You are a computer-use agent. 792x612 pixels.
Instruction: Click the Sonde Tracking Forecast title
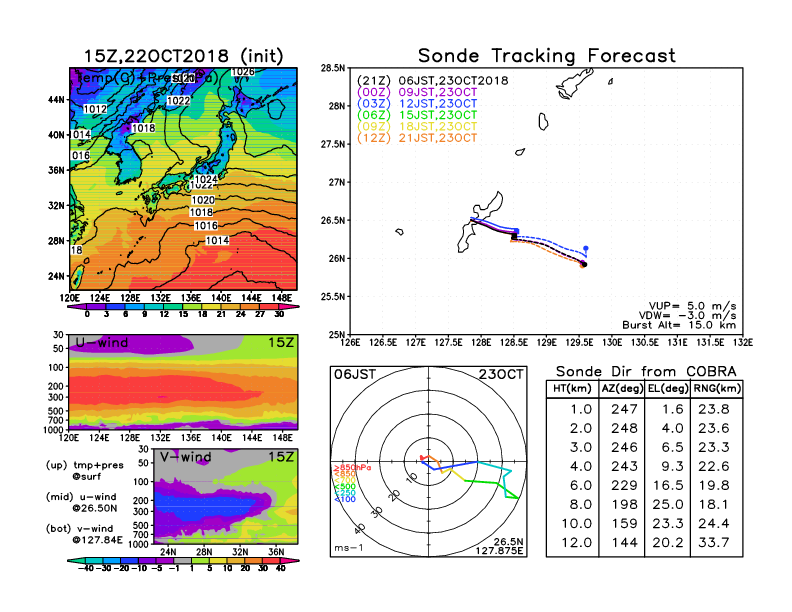(x=546, y=56)
